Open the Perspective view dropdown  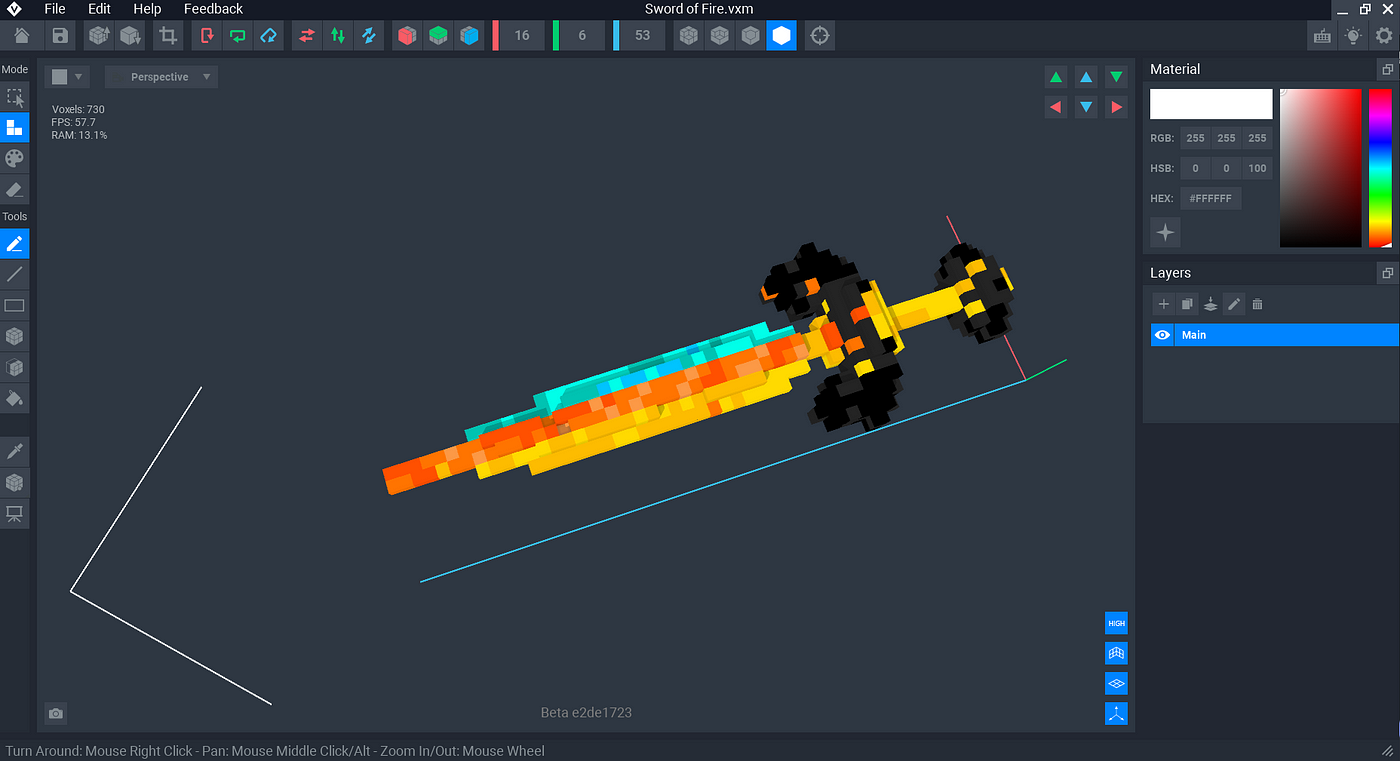pyautogui.click(x=162, y=77)
